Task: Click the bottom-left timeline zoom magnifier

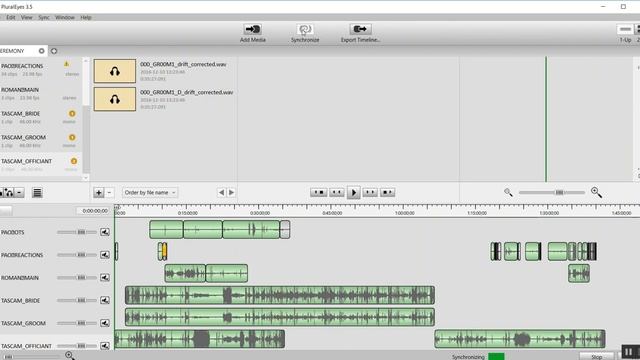Action: pyautogui.click(x=69, y=356)
